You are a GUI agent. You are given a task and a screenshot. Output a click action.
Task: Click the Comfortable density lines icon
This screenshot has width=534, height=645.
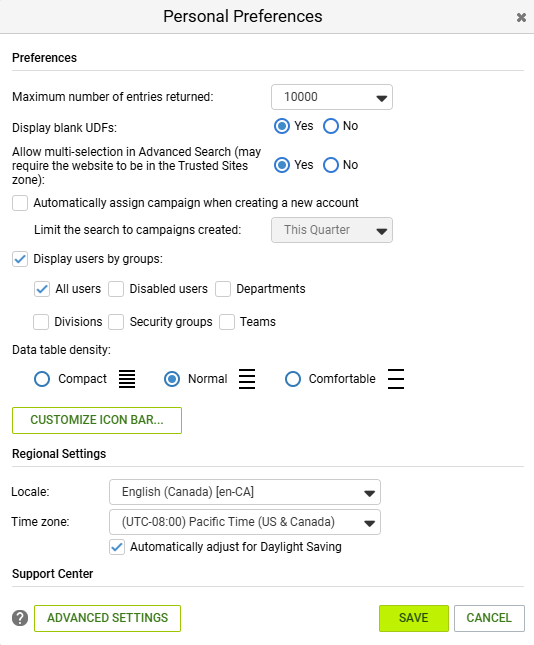(x=396, y=379)
